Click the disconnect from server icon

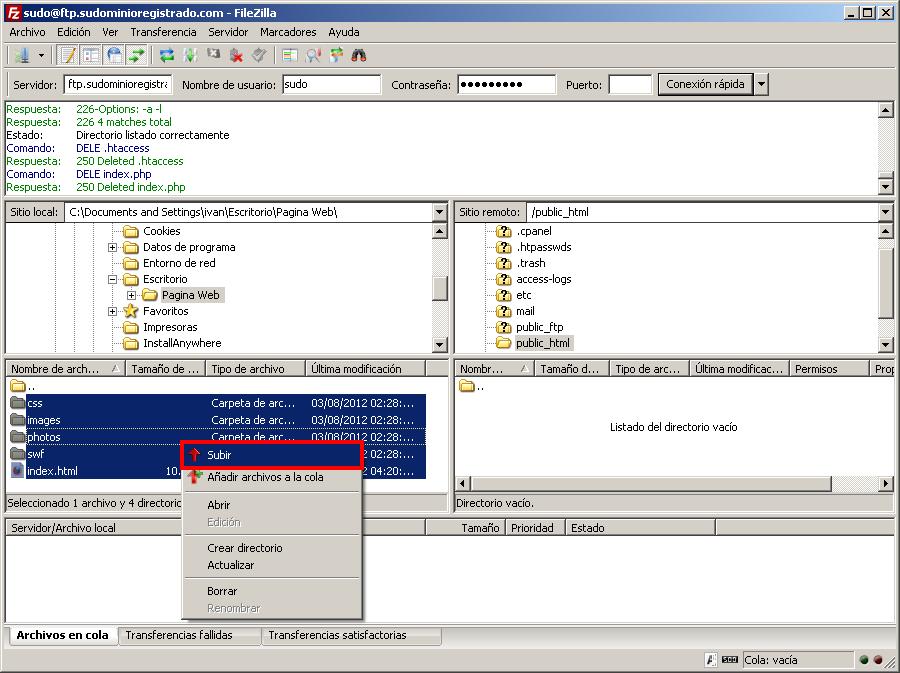(x=236, y=55)
